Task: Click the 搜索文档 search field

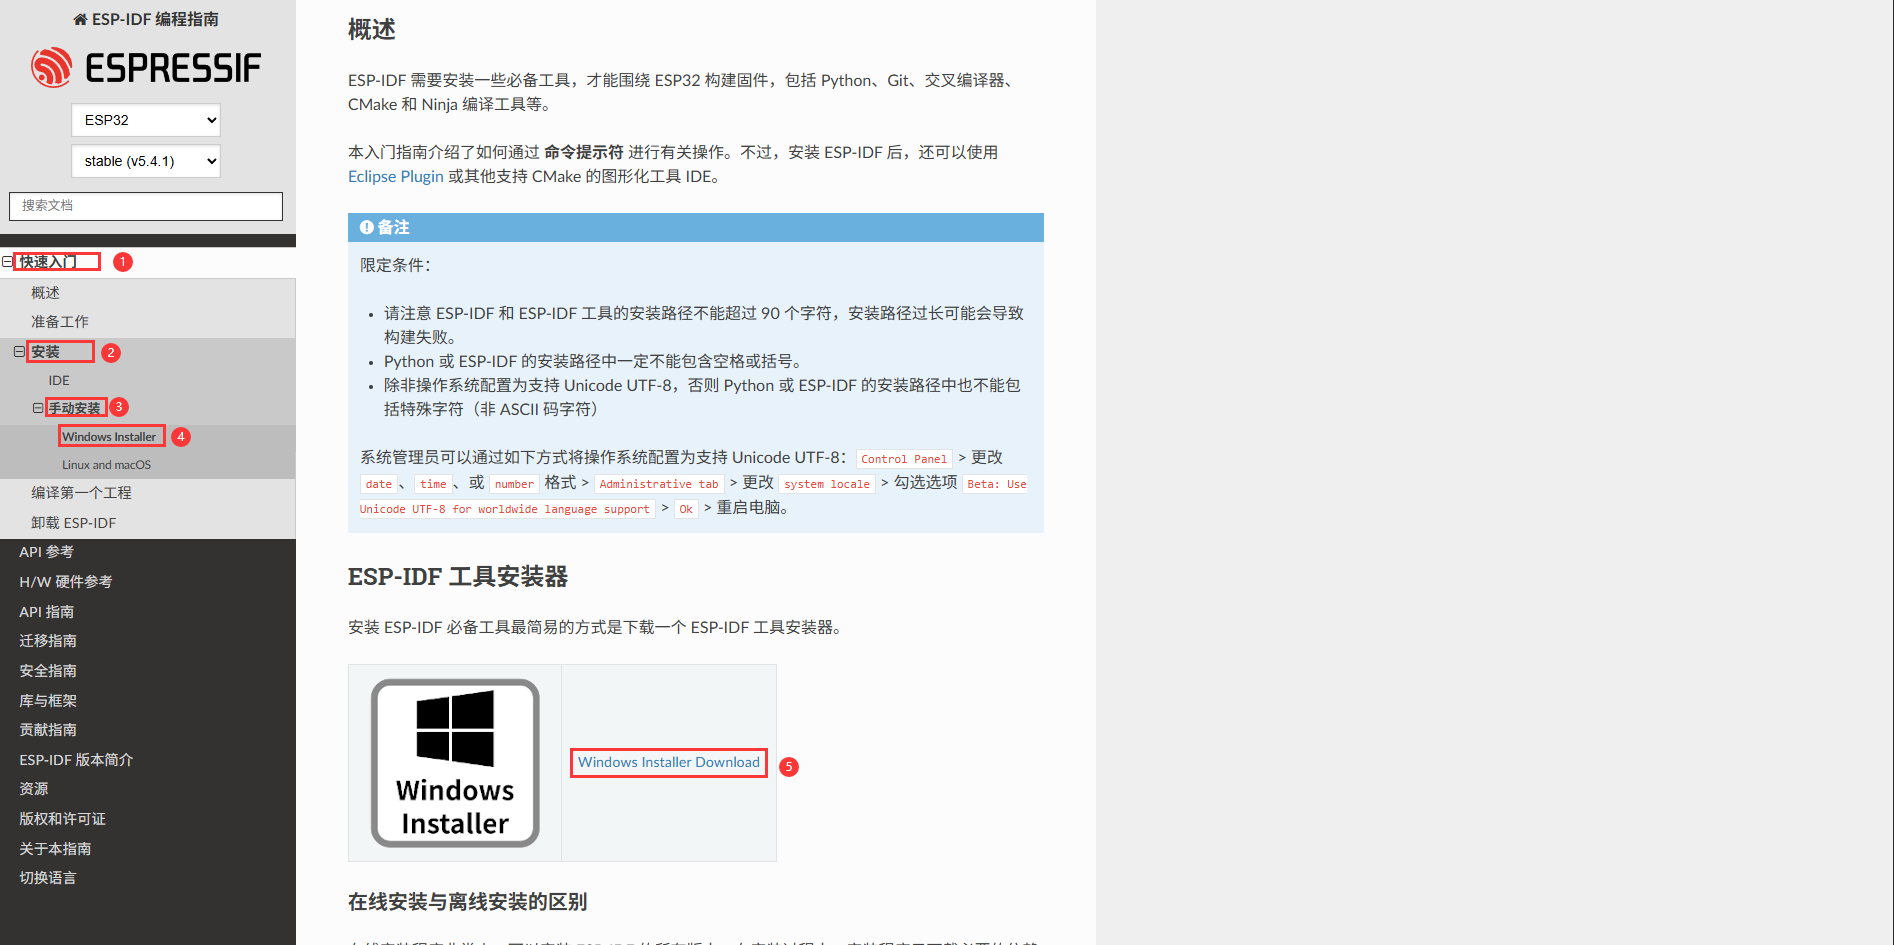Action: [145, 205]
